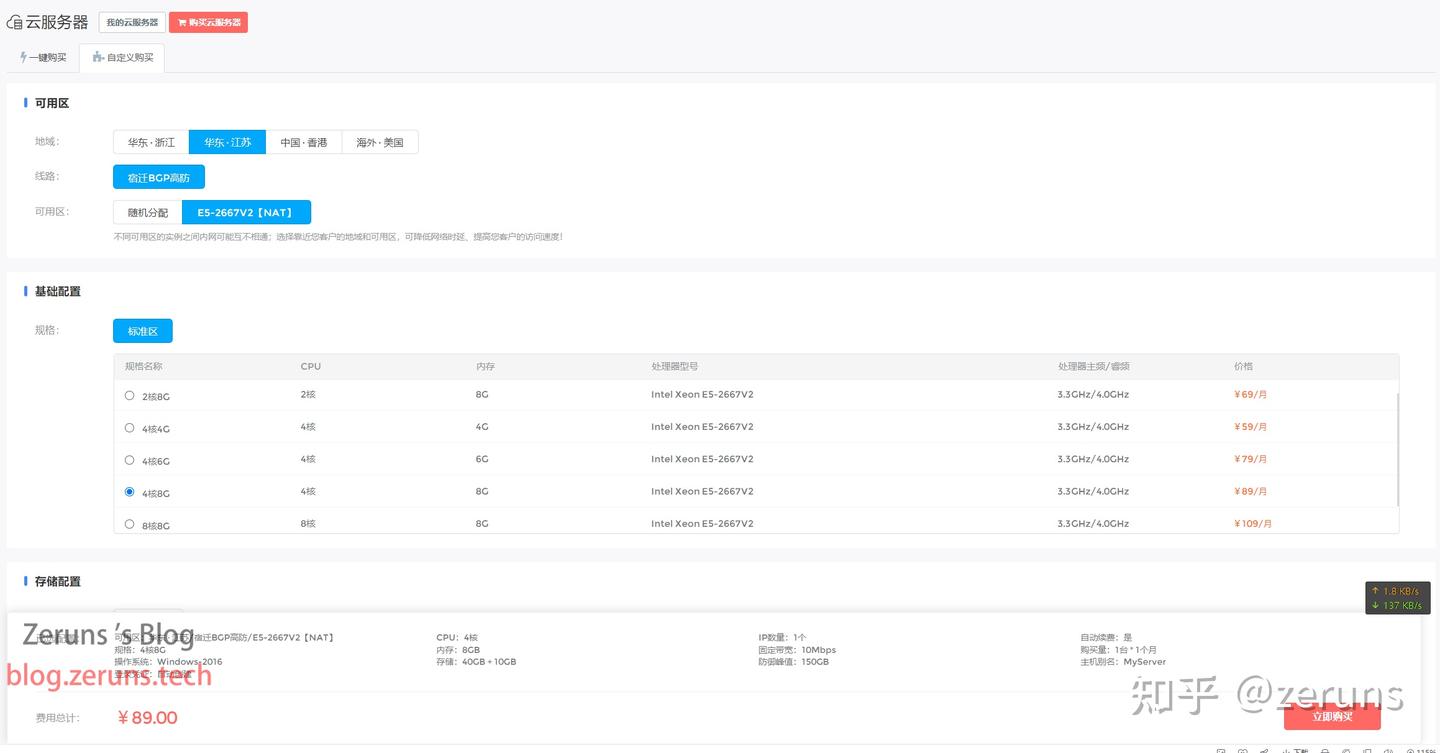This screenshot has width=1440, height=753.
Task: Click the summary line 主机别名: MyServer
Action: 1123,661
